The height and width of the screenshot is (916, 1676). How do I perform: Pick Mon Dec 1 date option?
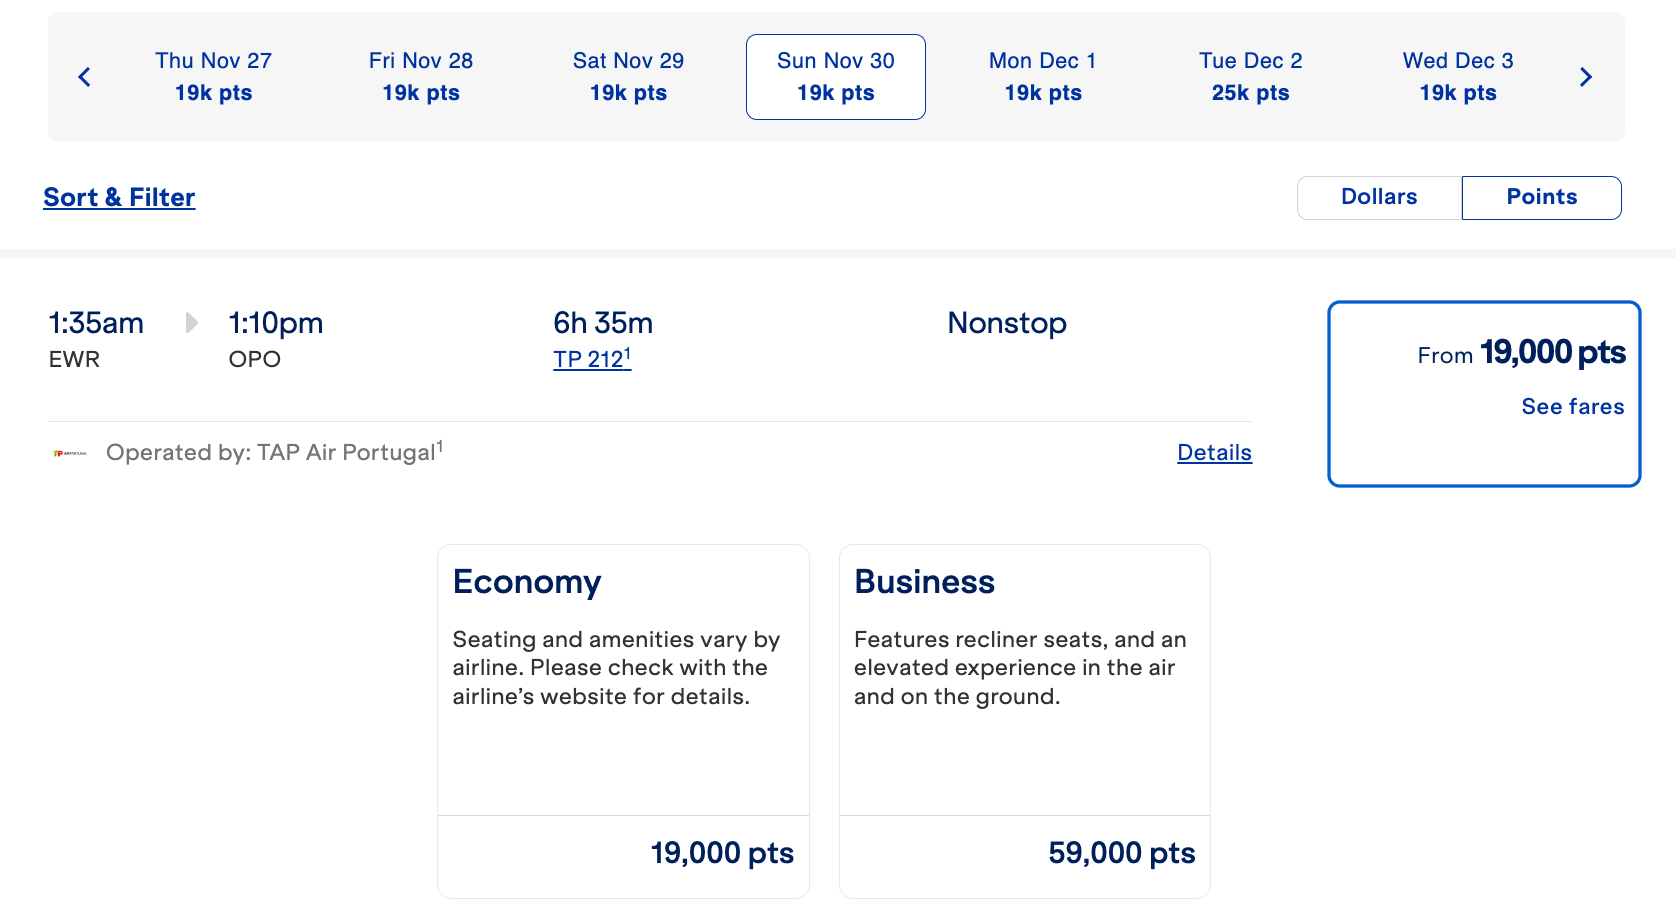(1042, 77)
